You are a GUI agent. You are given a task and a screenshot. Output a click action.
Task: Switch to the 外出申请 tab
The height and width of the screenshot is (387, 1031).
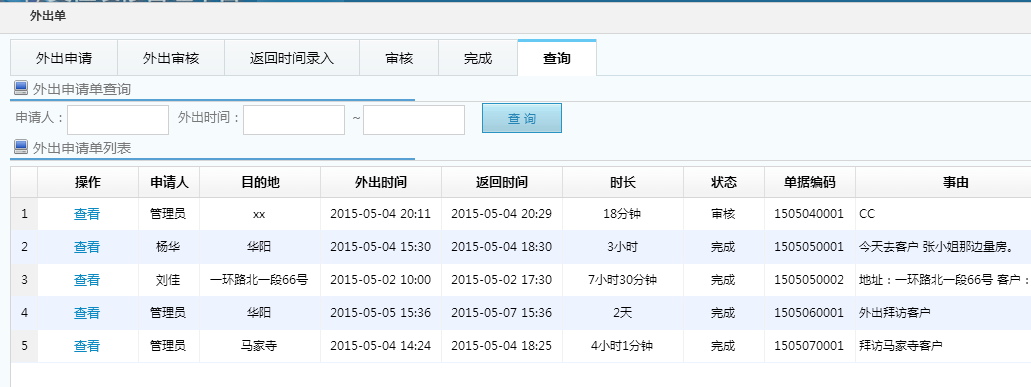coord(64,58)
